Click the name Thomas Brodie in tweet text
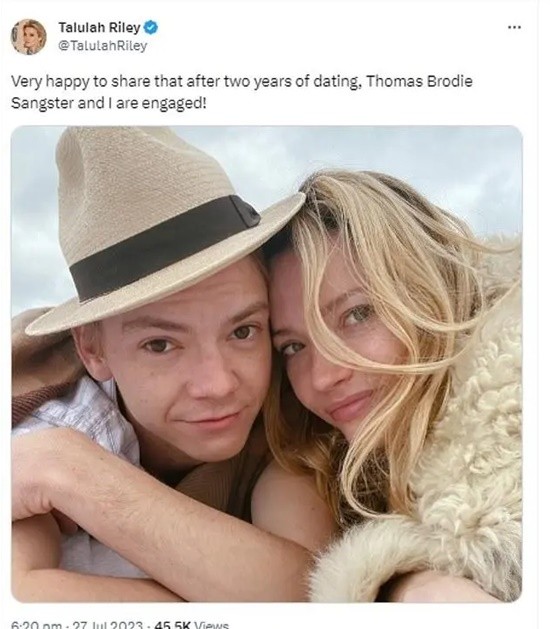The width and height of the screenshot is (550, 629). click(x=419, y=81)
